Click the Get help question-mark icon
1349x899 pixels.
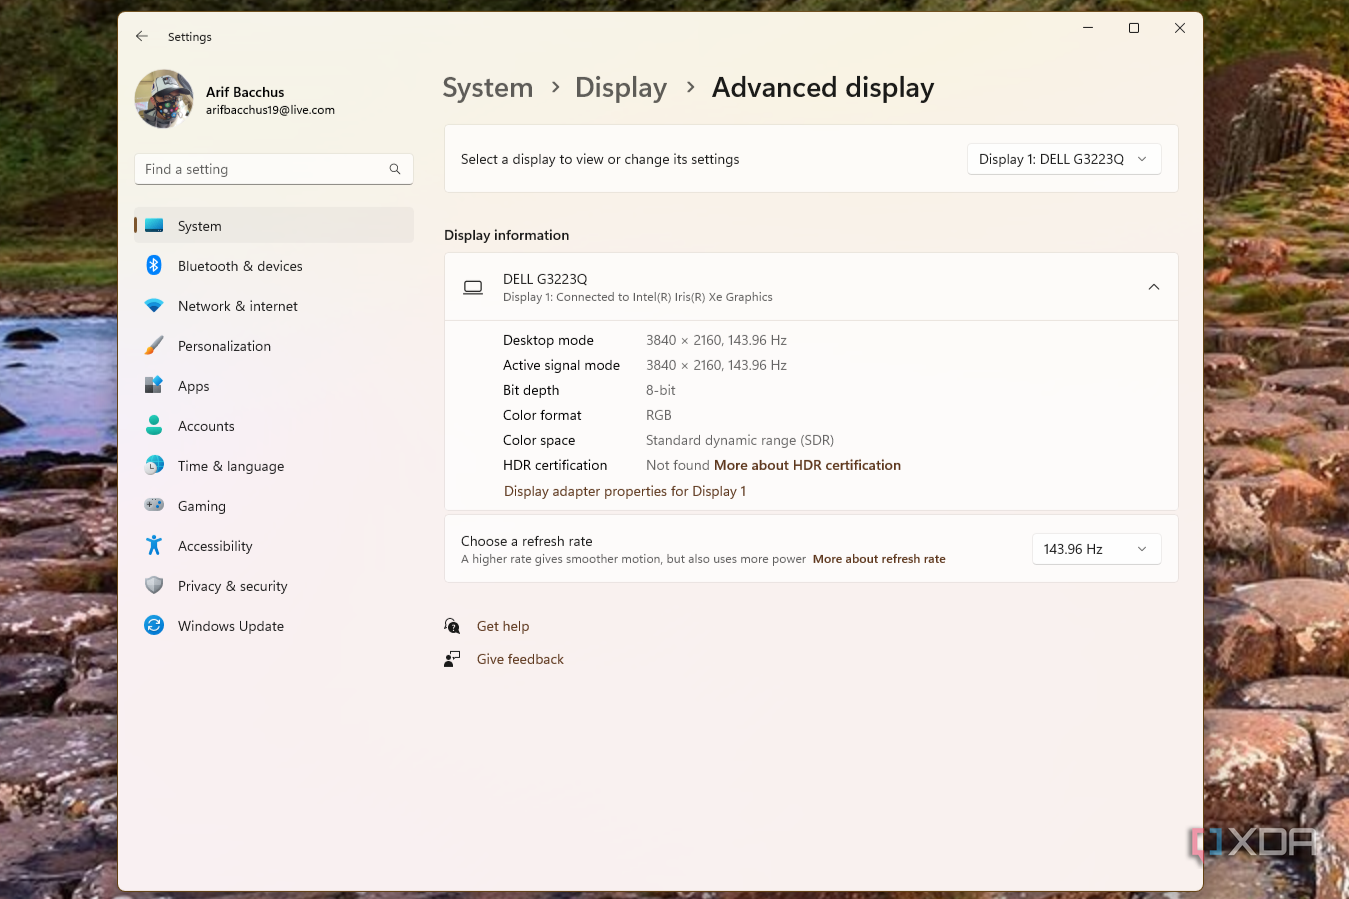[452, 625]
